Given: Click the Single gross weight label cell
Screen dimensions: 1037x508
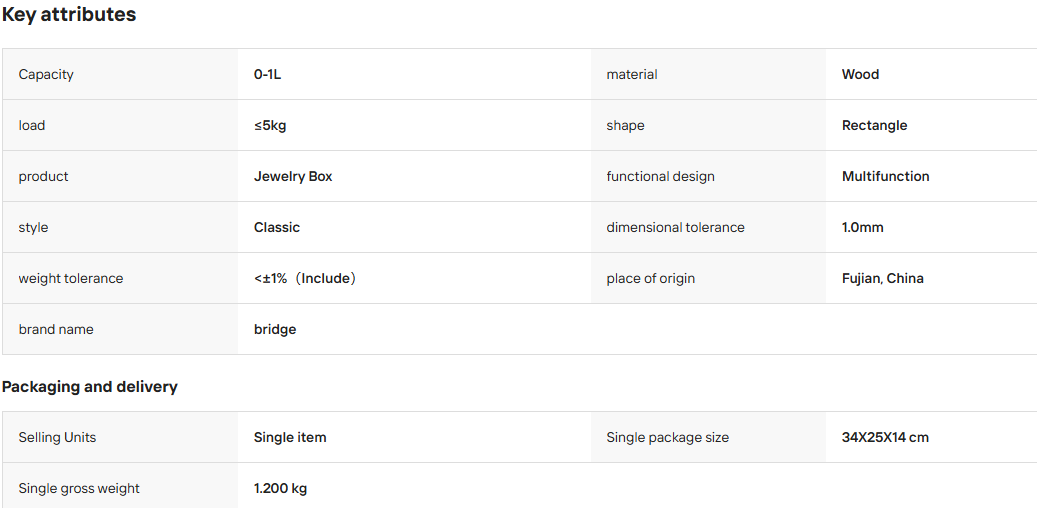Looking at the screenshot, I should [x=120, y=488].
